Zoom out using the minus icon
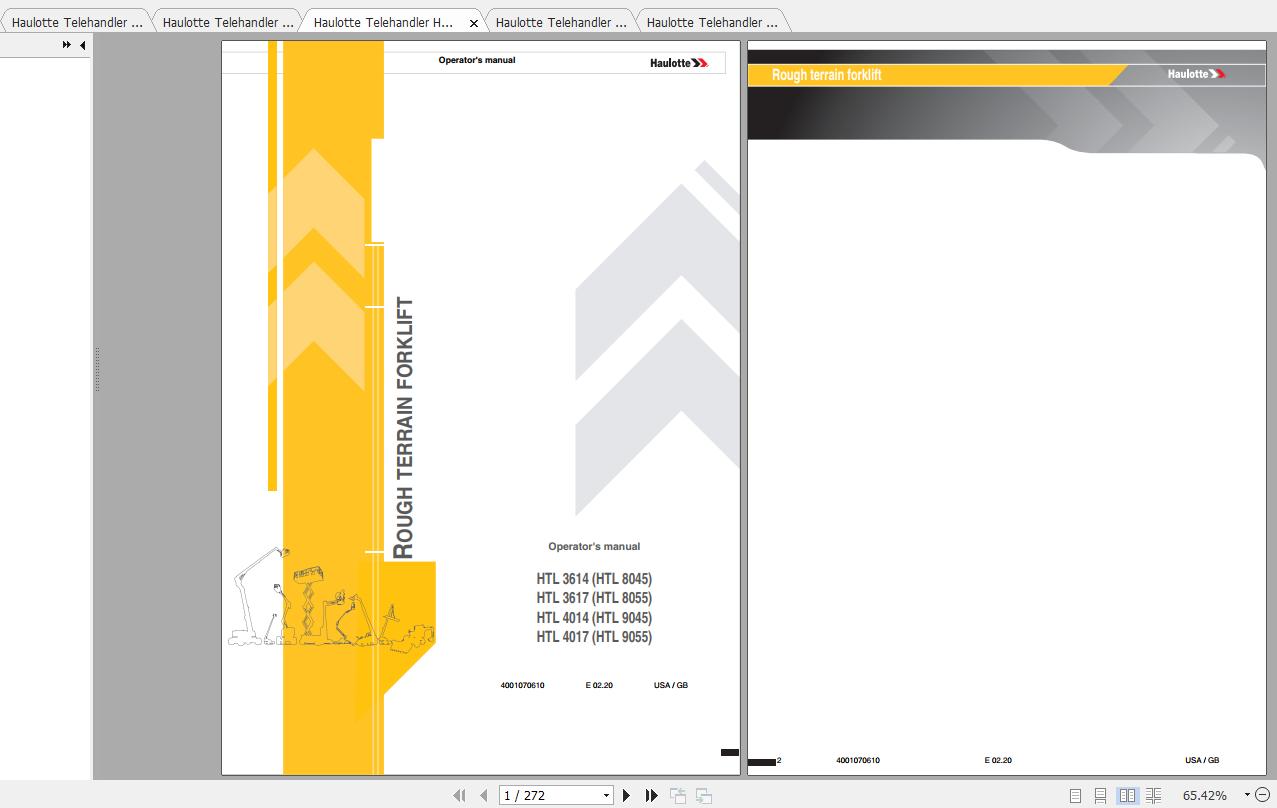 pyautogui.click(x=1263, y=795)
